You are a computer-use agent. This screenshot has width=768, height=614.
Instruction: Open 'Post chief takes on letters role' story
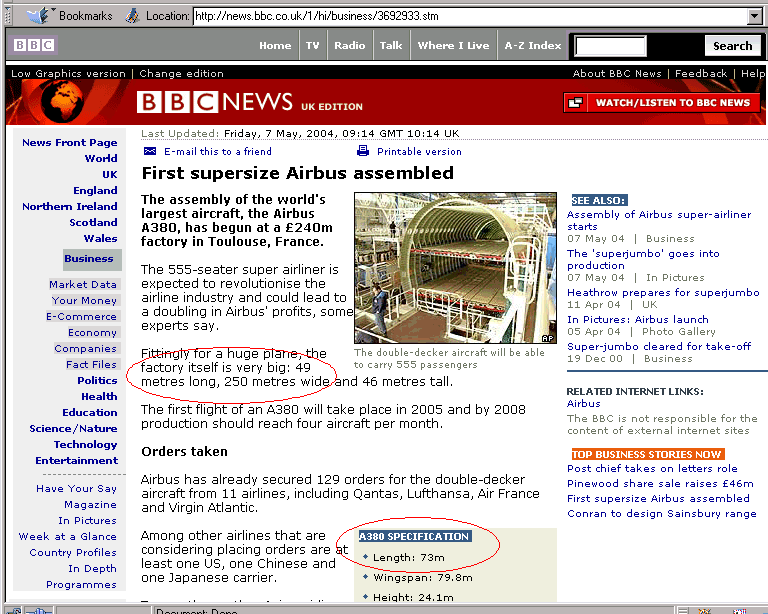click(x=652, y=469)
